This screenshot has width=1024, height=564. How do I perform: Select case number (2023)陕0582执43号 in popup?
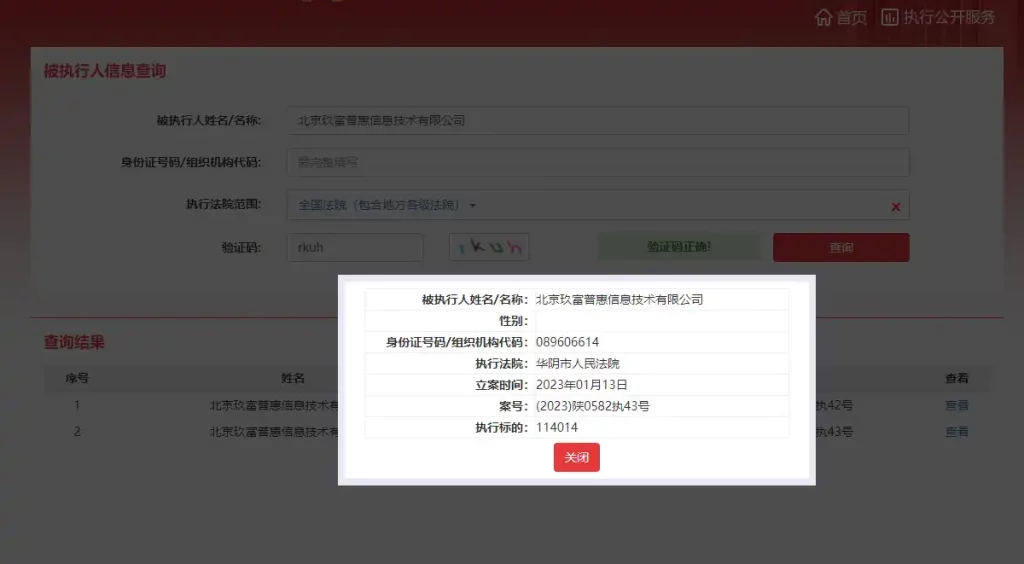pos(593,406)
